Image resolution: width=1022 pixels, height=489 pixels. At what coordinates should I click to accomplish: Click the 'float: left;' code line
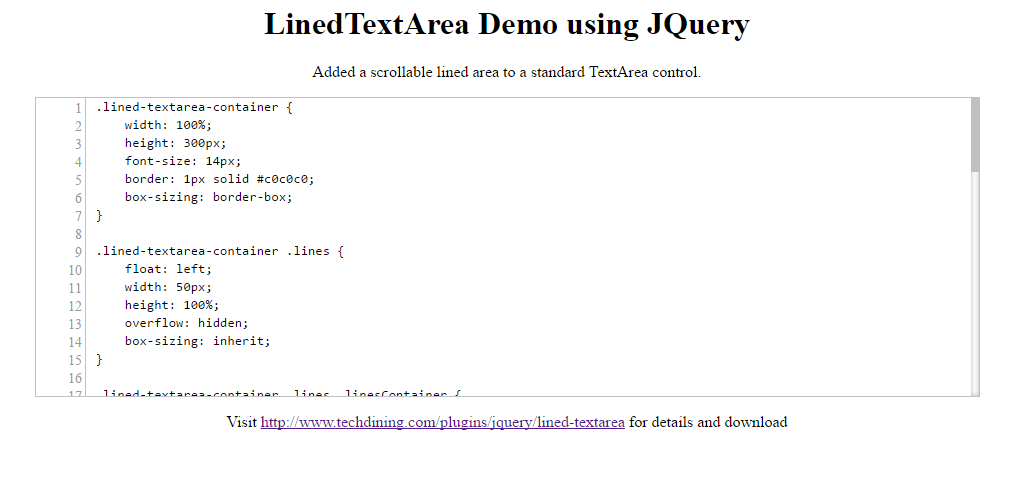click(x=169, y=269)
